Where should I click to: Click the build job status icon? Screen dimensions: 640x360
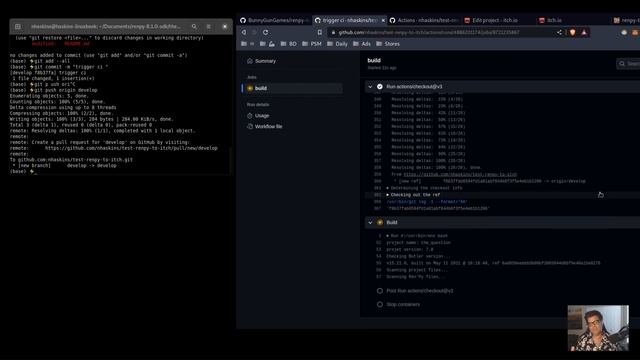tap(250, 88)
